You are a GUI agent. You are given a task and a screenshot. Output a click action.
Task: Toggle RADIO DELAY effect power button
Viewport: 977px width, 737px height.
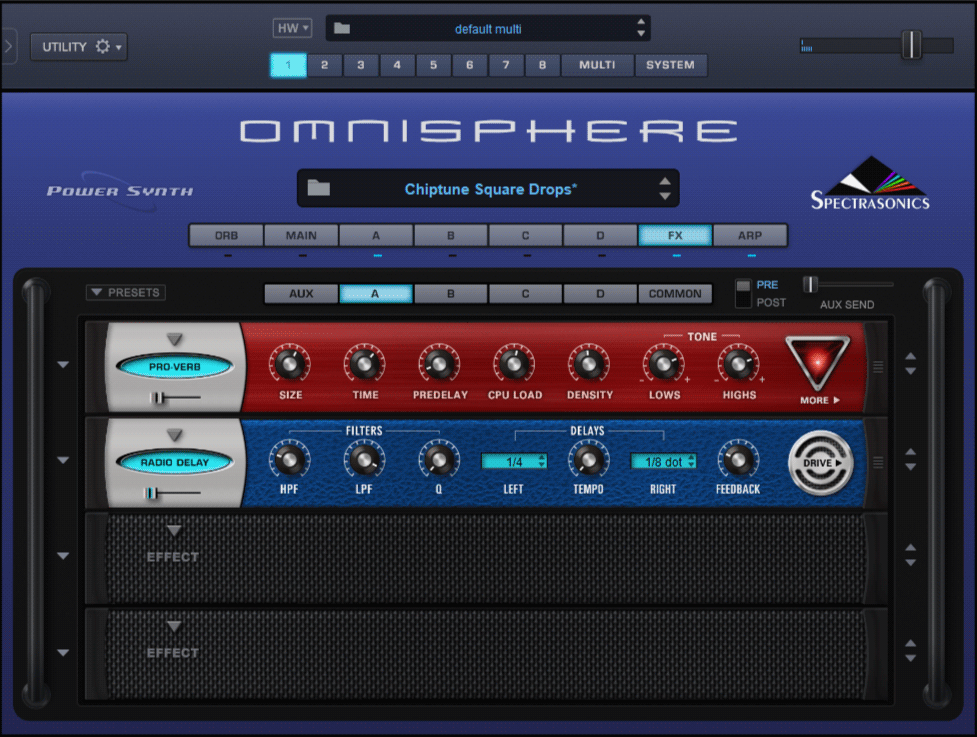pyautogui.click(x=174, y=462)
